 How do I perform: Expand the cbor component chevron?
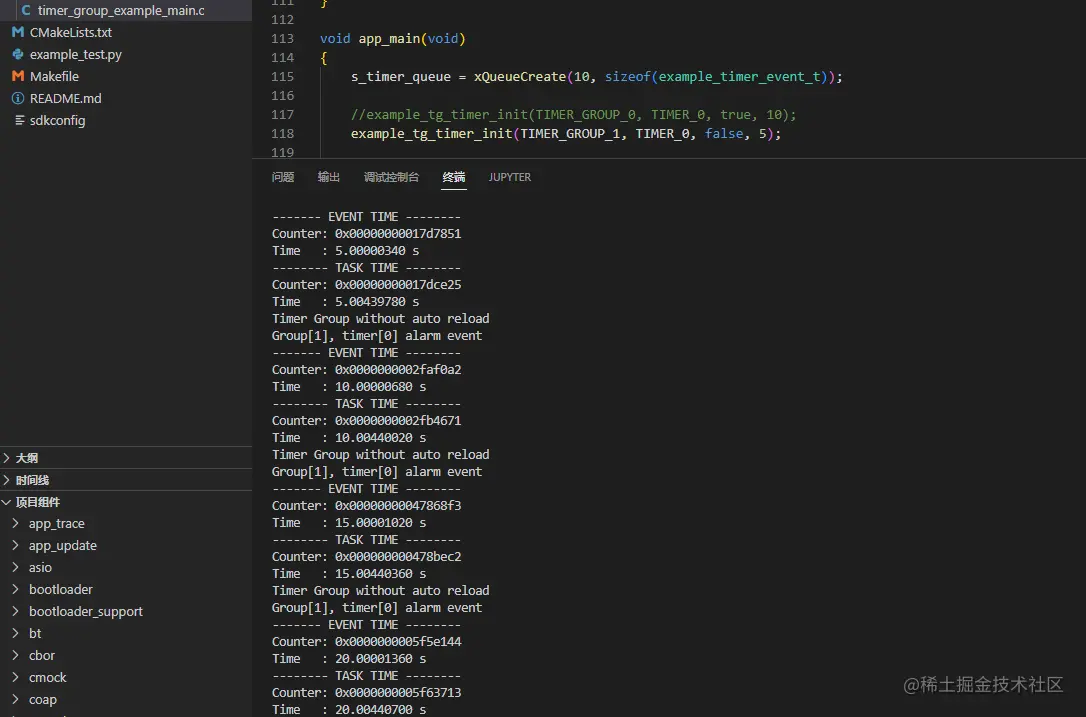tap(15, 655)
